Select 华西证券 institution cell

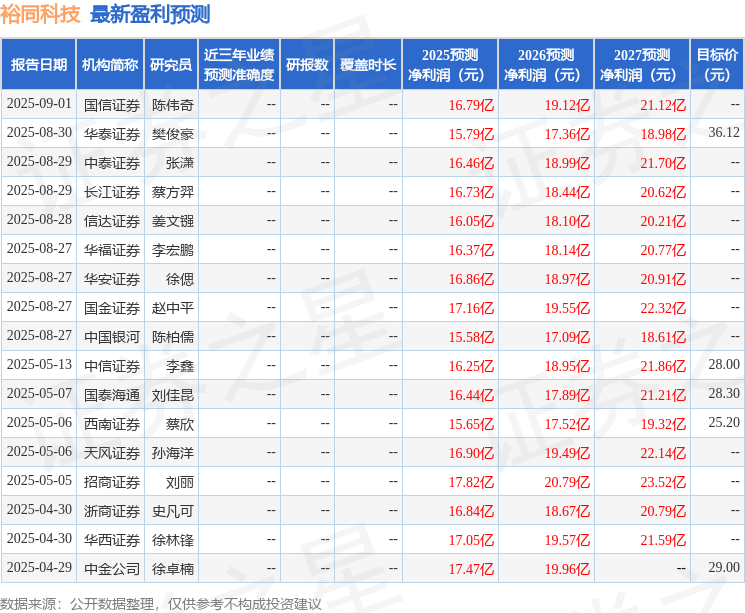pos(112,539)
